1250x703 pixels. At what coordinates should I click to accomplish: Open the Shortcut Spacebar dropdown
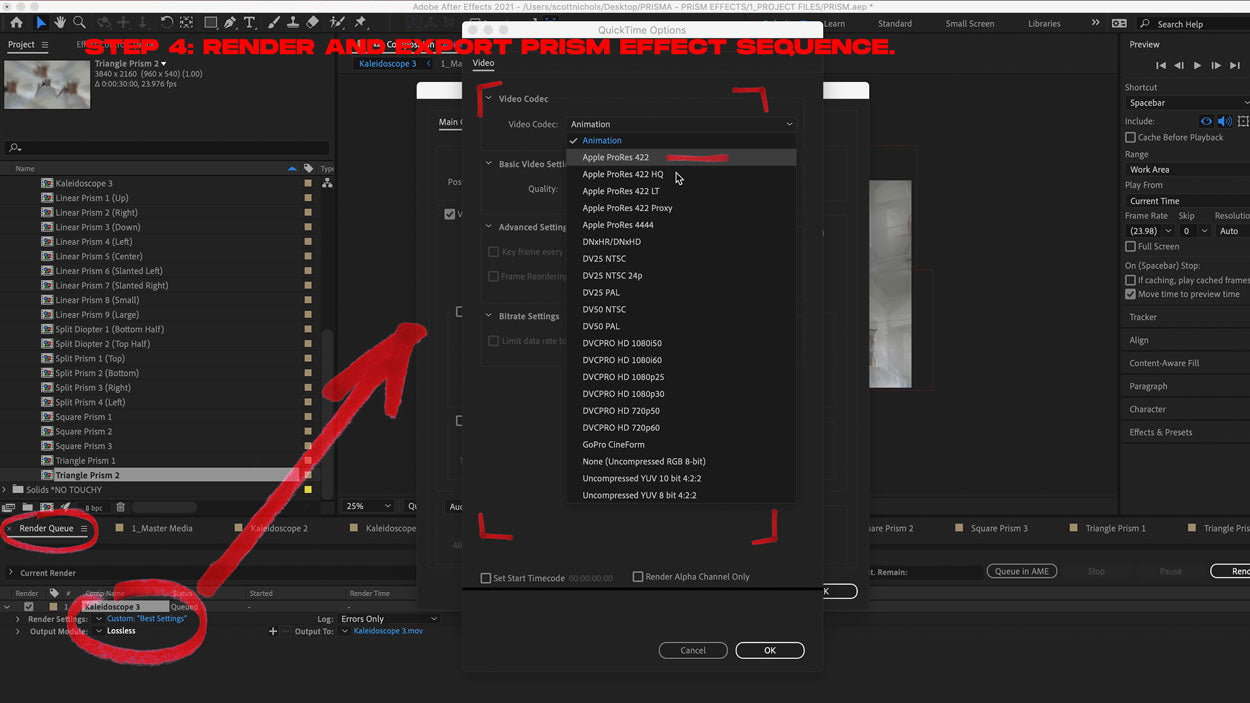pyautogui.click(x=1187, y=103)
